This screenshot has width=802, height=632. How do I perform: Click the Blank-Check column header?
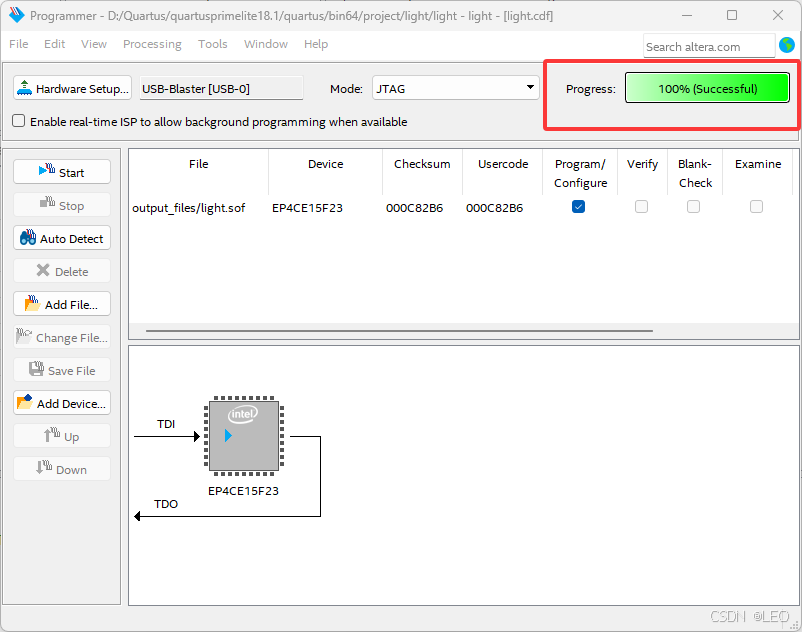(x=695, y=173)
